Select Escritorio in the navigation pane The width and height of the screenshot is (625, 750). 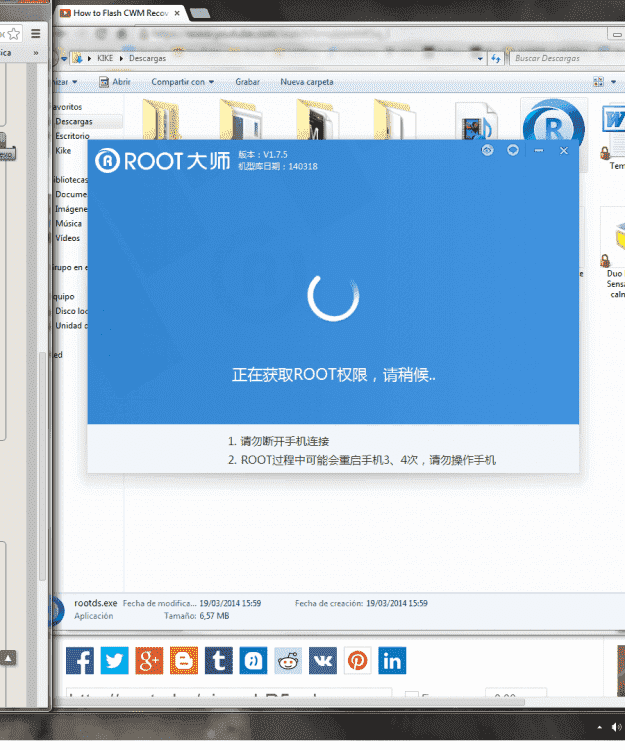click(x=72, y=136)
